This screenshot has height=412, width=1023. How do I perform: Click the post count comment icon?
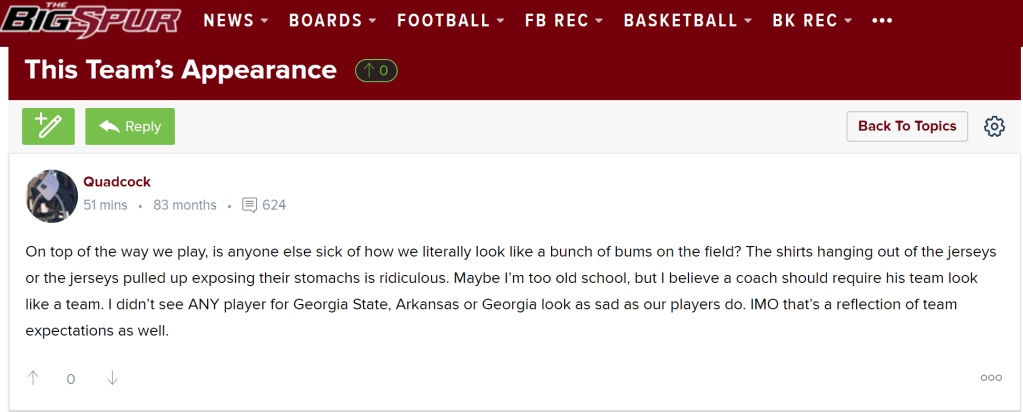coord(250,205)
